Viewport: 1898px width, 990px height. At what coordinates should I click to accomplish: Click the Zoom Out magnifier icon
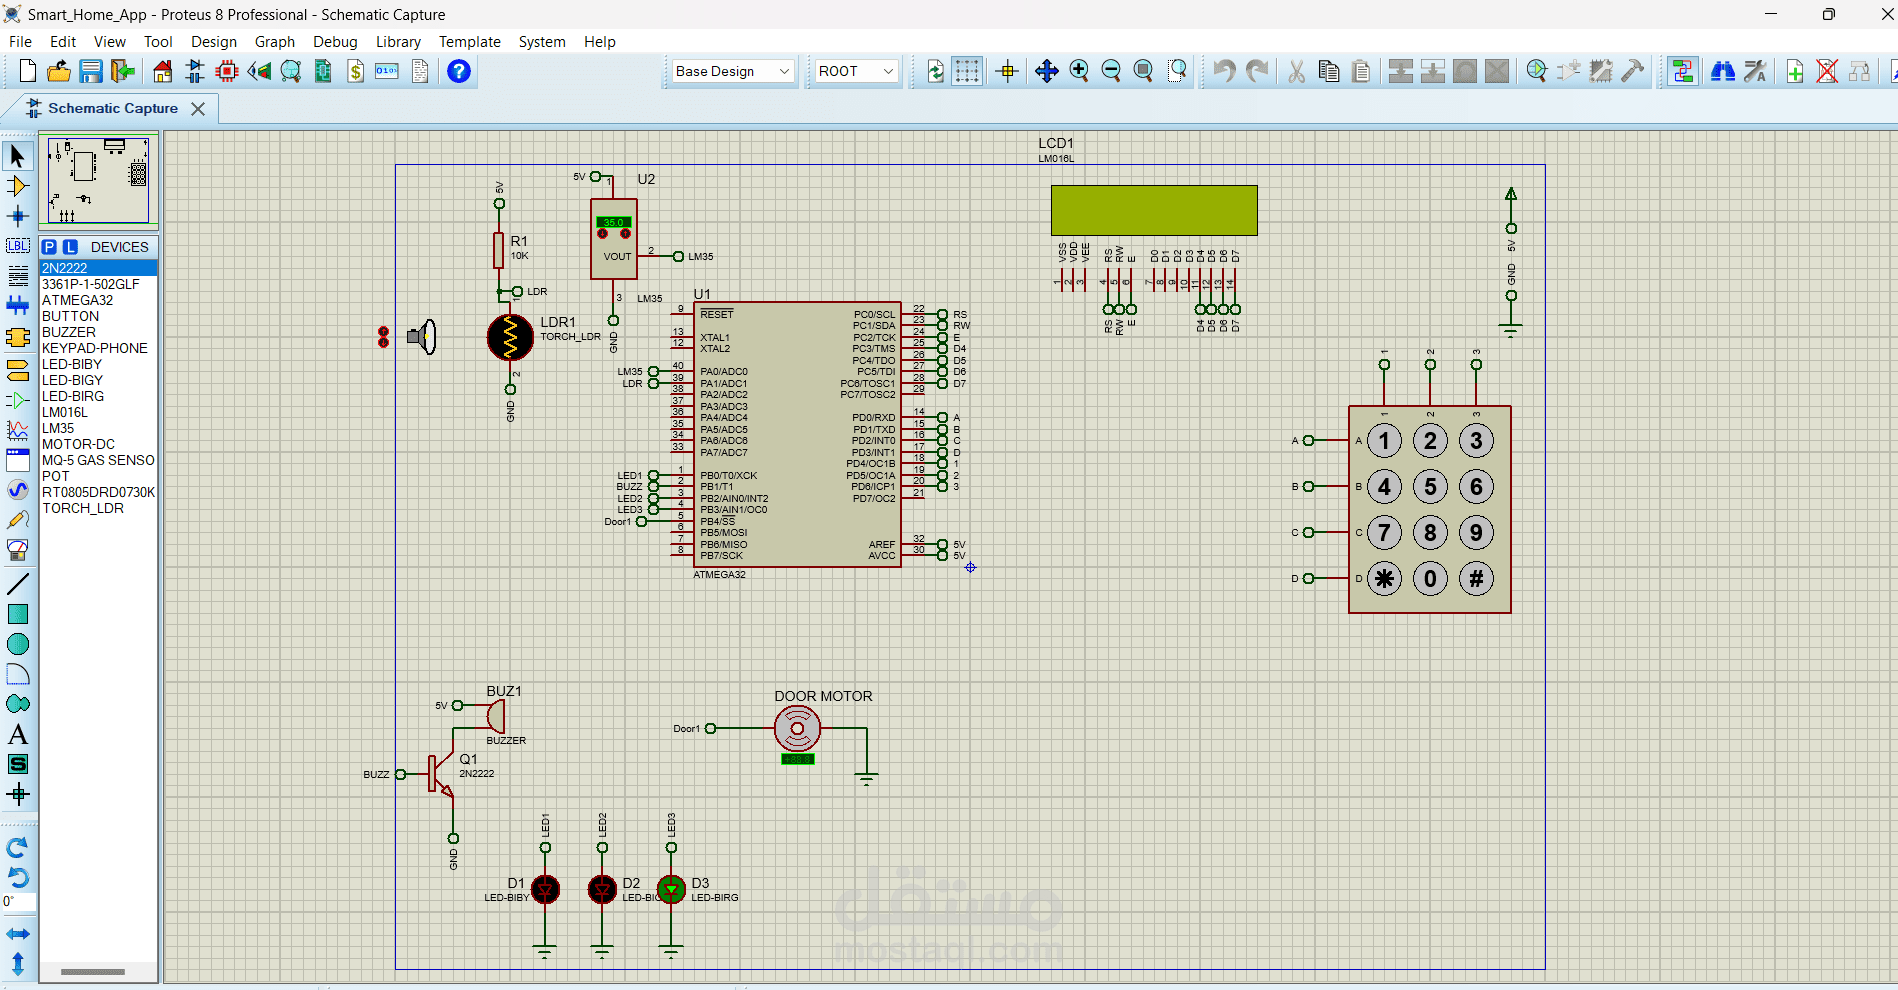tap(1111, 71)
